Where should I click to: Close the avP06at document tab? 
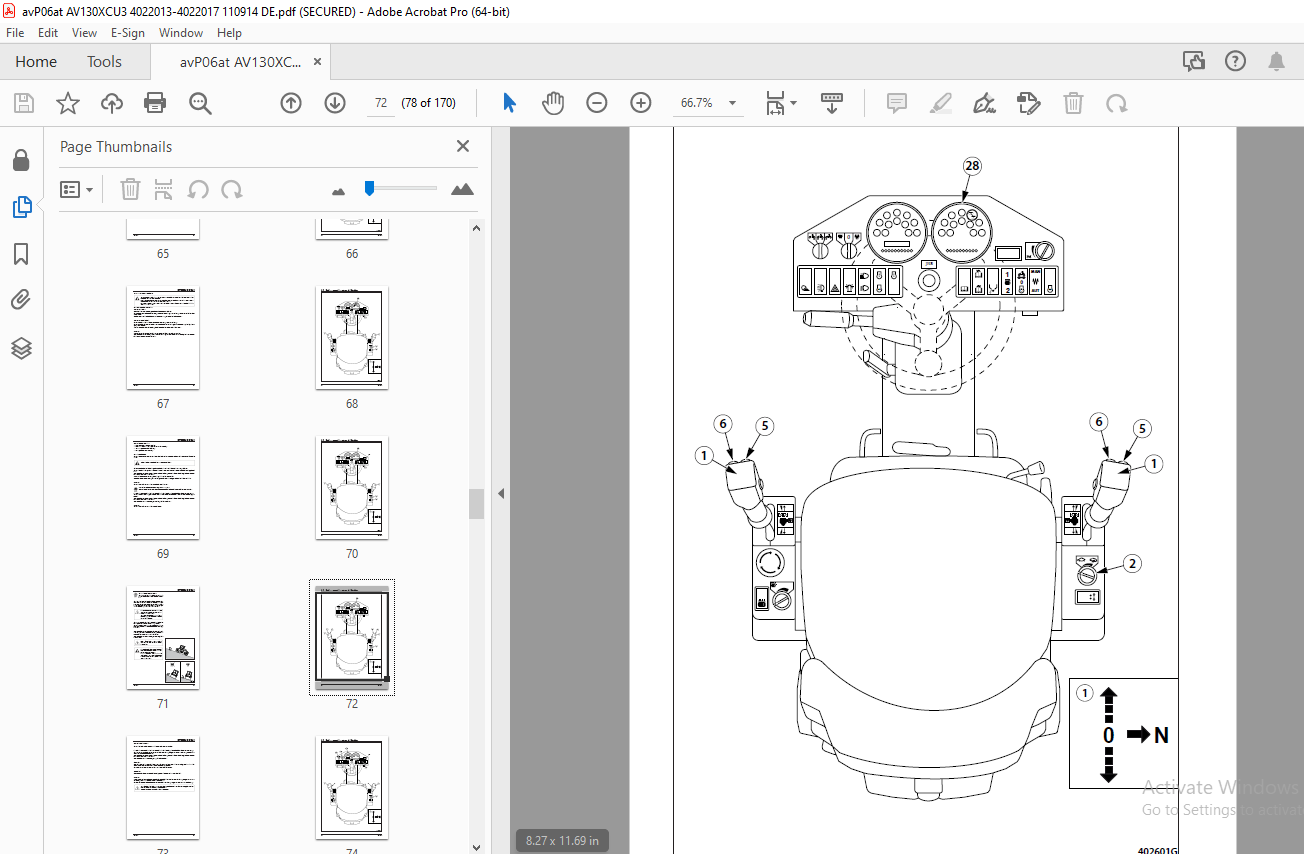pos(317,62)
